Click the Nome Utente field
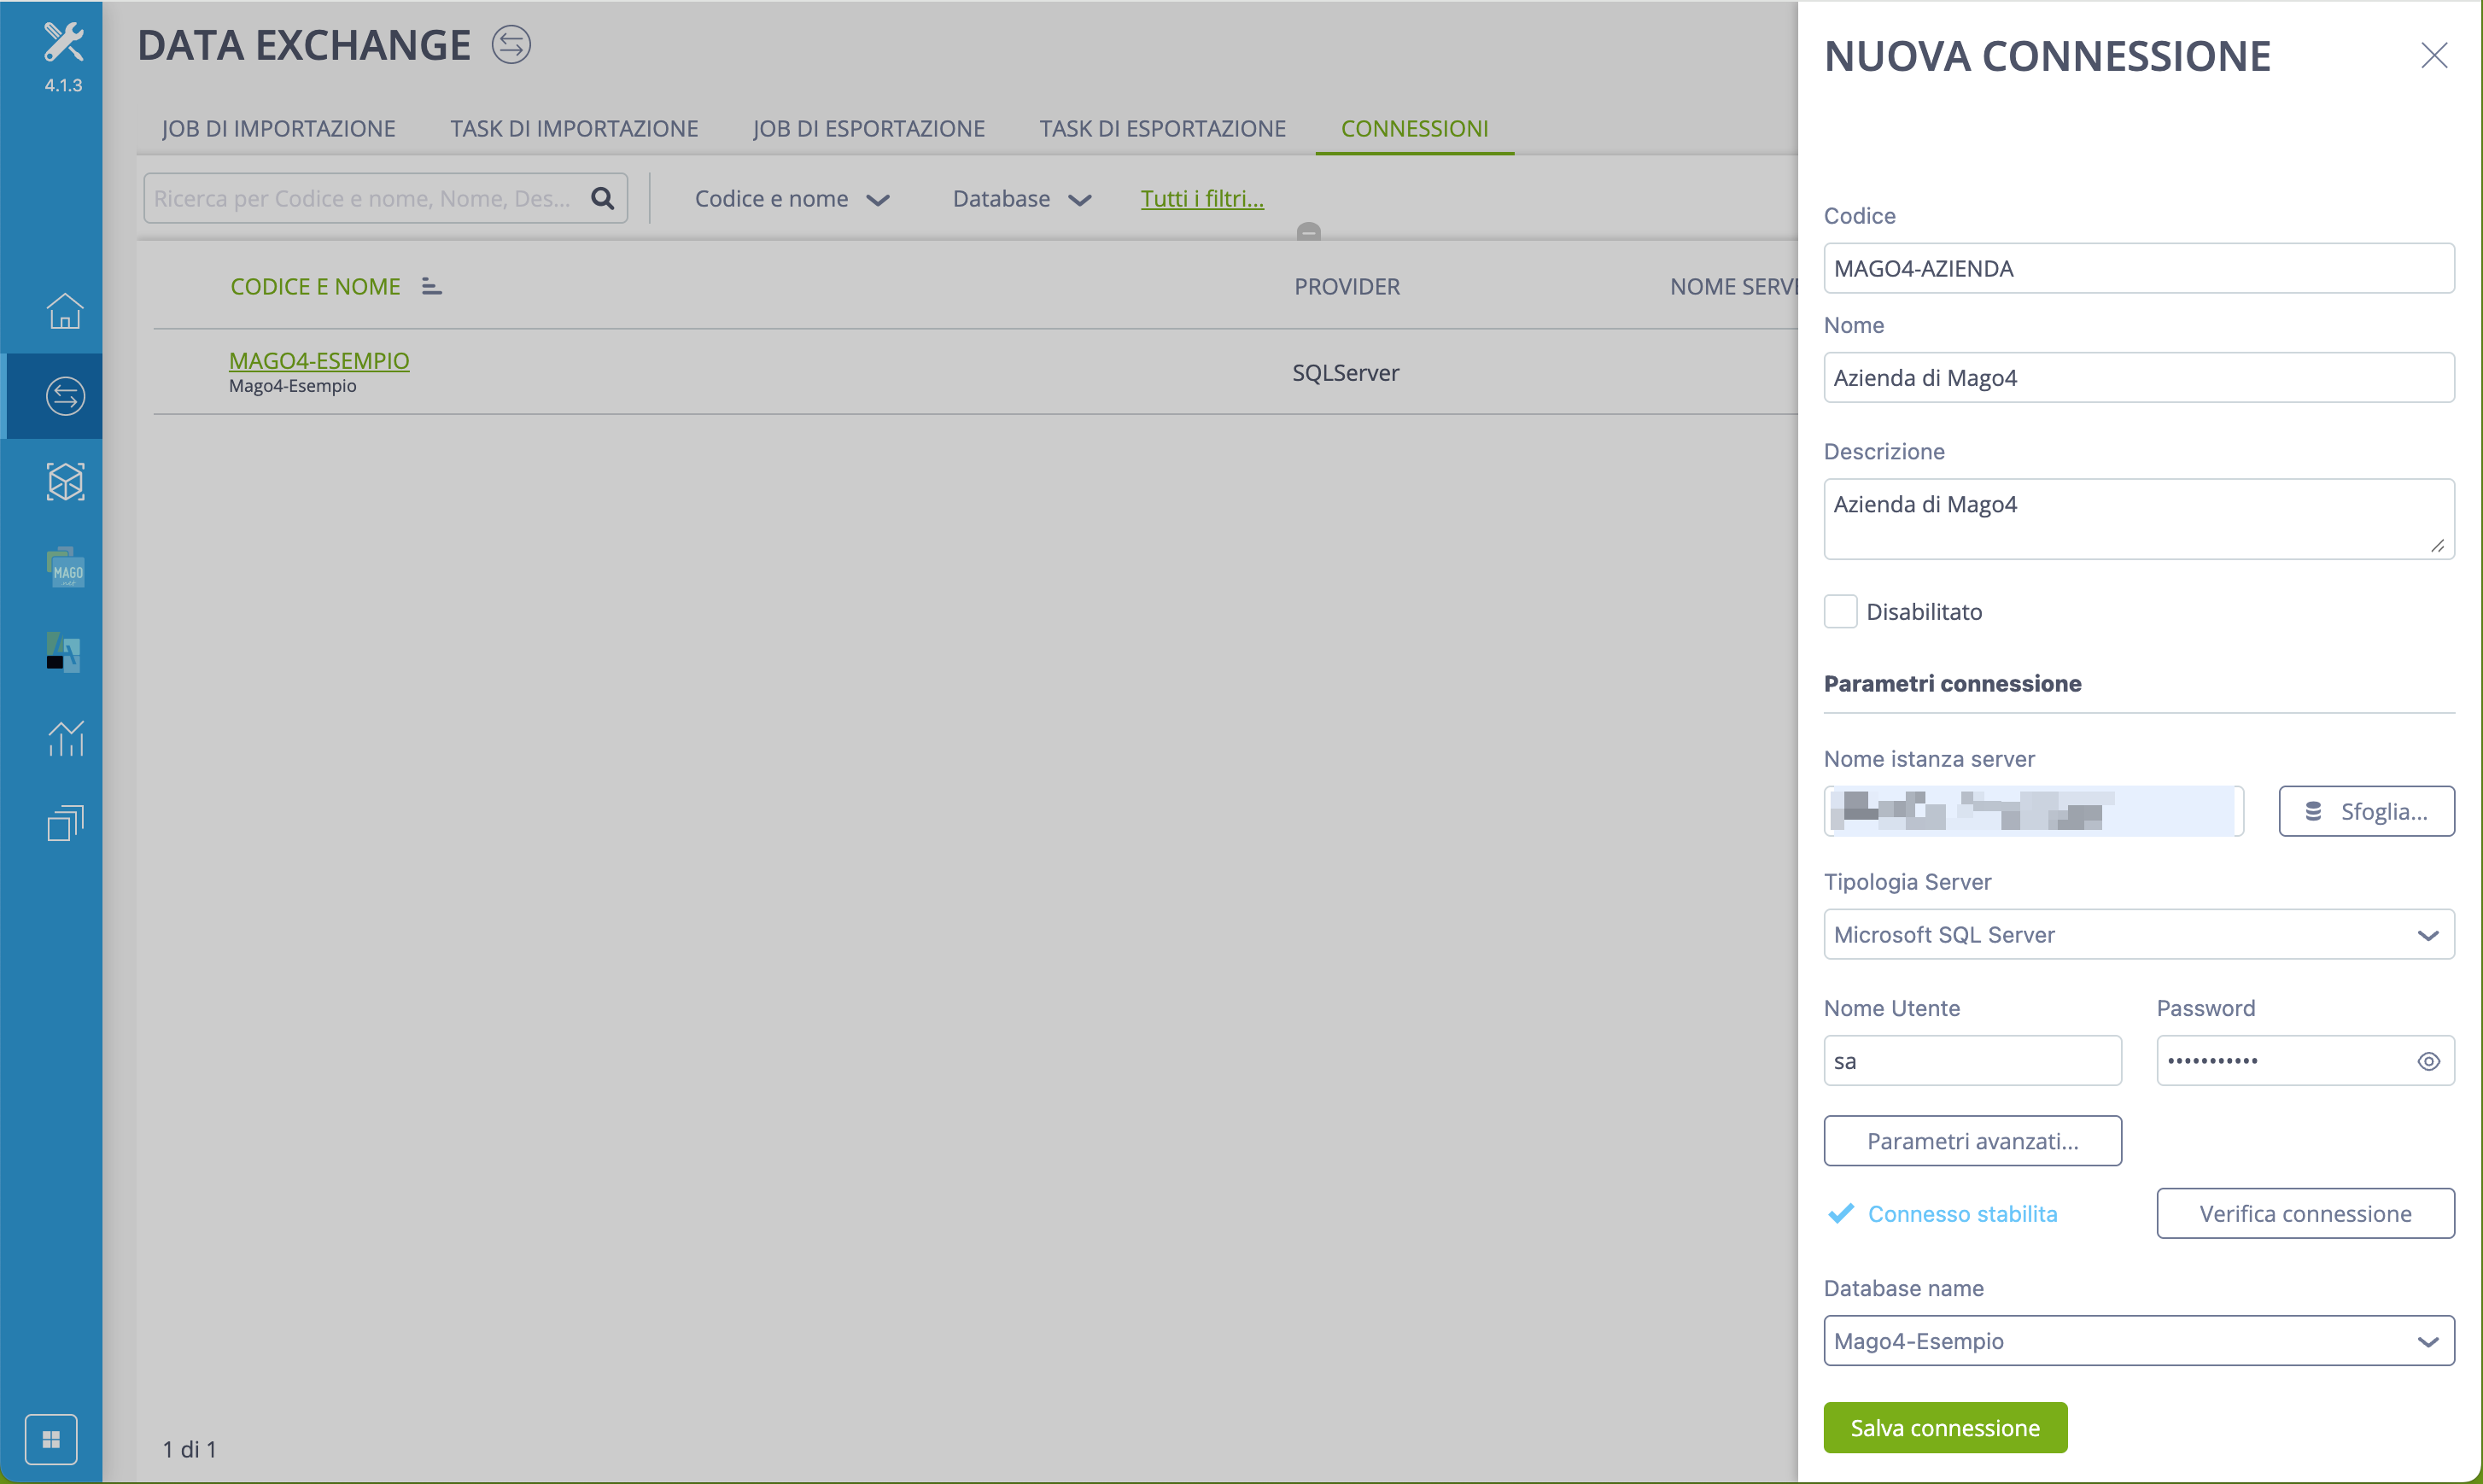This screenshot has width=2483, height=1484. pos(1972,1061)
